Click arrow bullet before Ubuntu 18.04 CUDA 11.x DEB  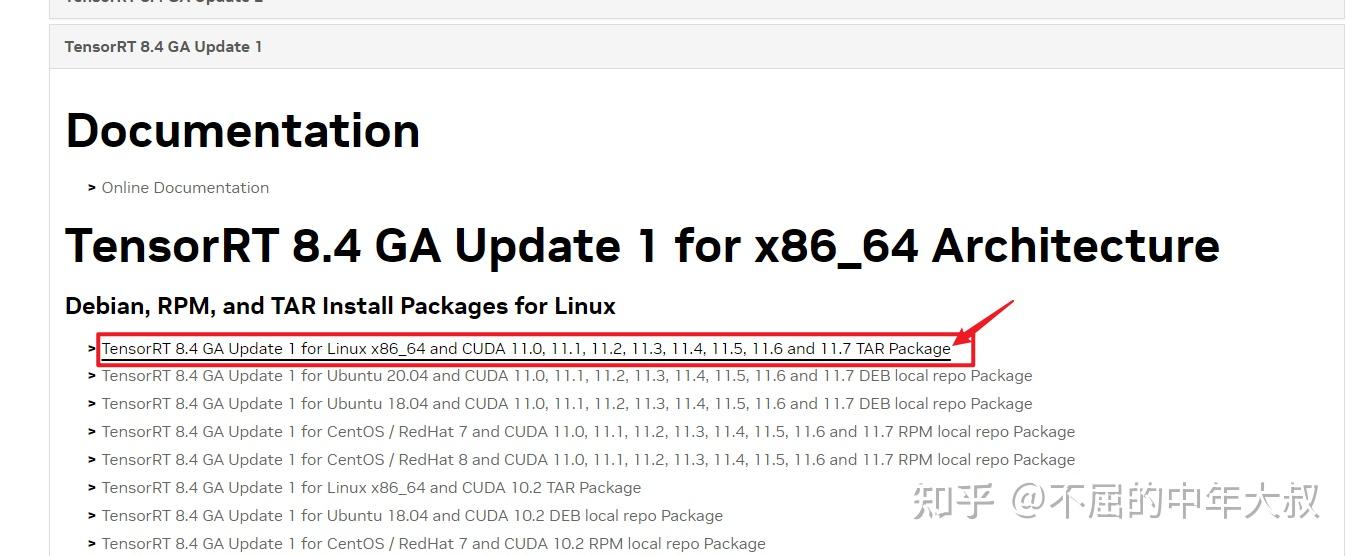92,404
